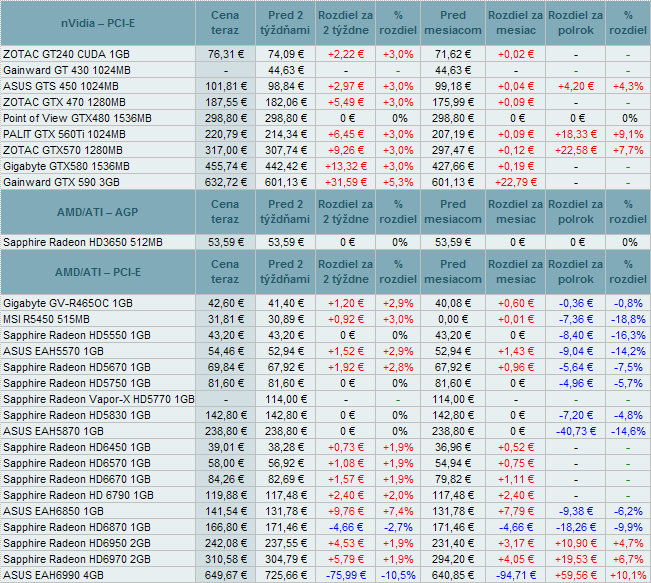Click current price 632,72 € cell
Image resolution: width=651 pixels, height=583 pixels.
click(226, 182)
